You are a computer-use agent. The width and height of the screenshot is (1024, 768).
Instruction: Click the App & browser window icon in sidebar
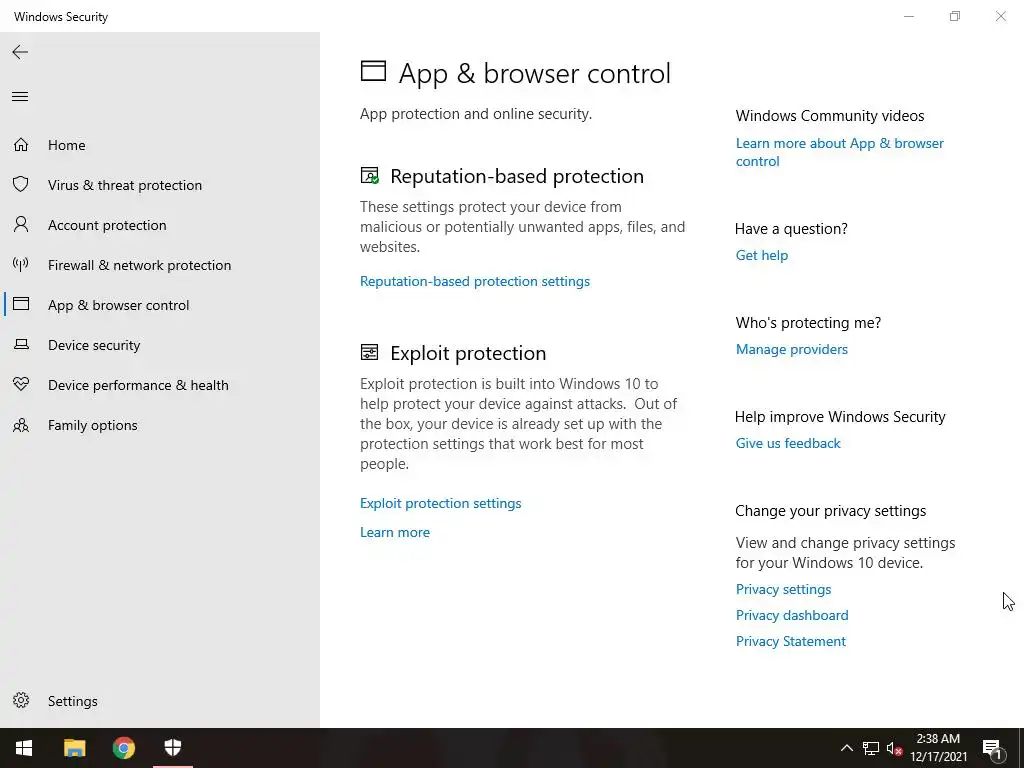click(x=21, y=304)
